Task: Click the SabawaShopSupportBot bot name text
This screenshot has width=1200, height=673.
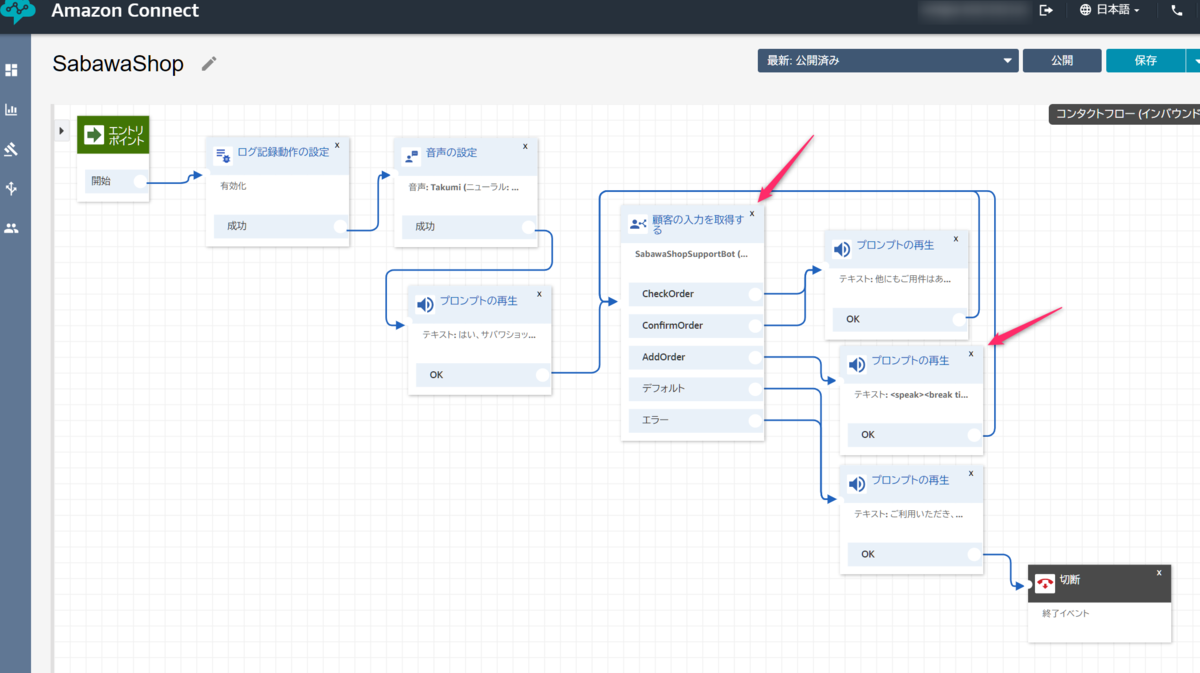Action: [x=691, y=254]
